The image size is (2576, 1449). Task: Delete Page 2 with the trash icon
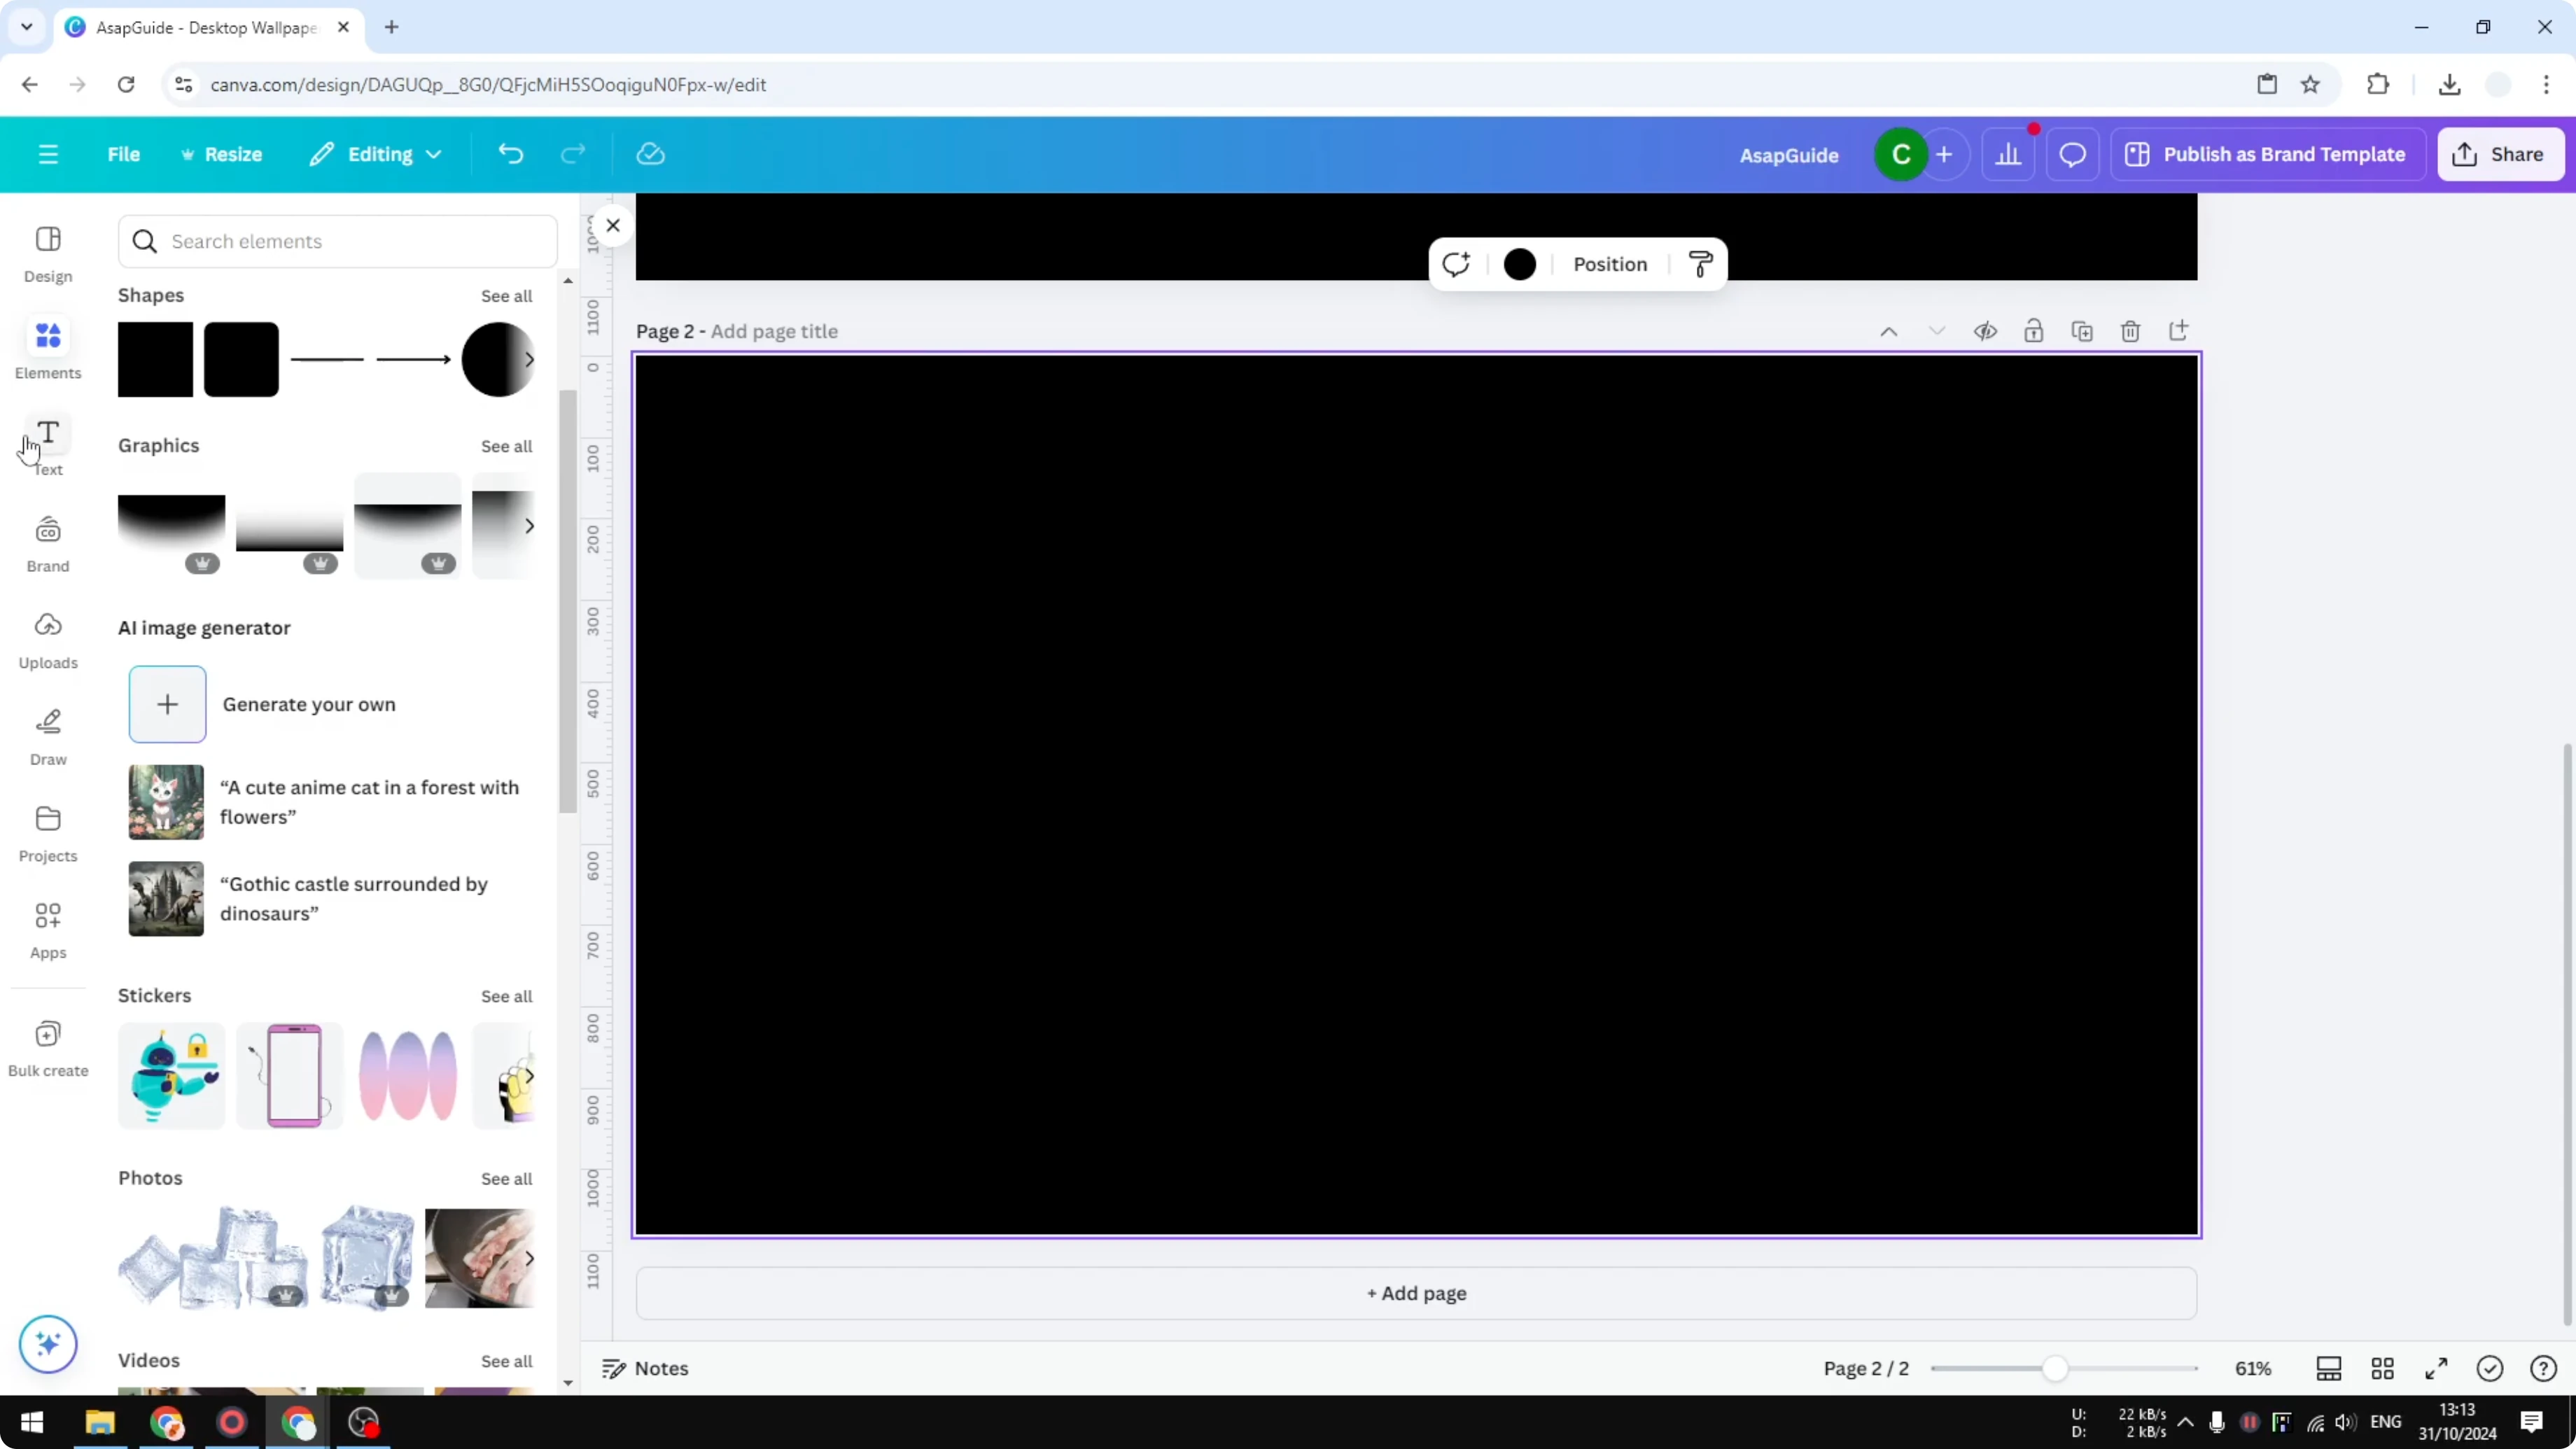pos(2130,331)
